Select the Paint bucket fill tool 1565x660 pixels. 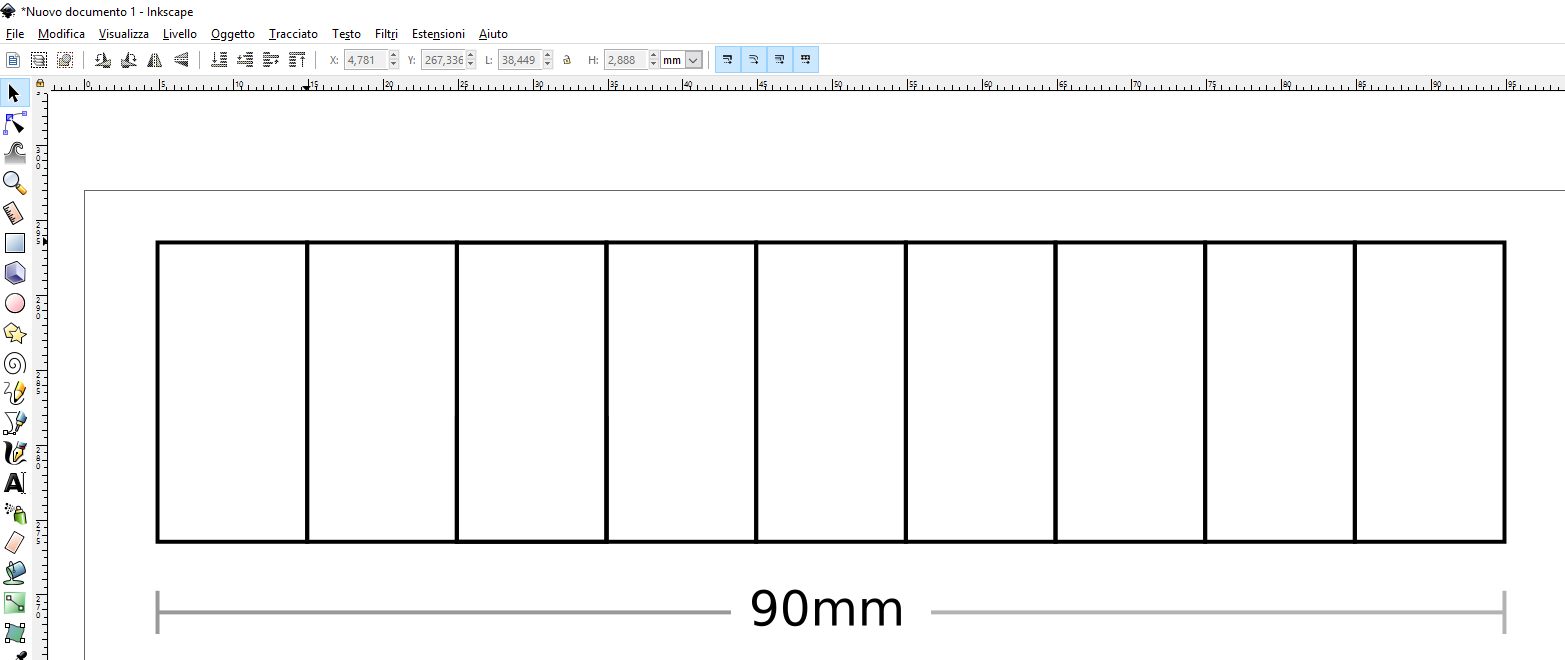coord(14,573)
